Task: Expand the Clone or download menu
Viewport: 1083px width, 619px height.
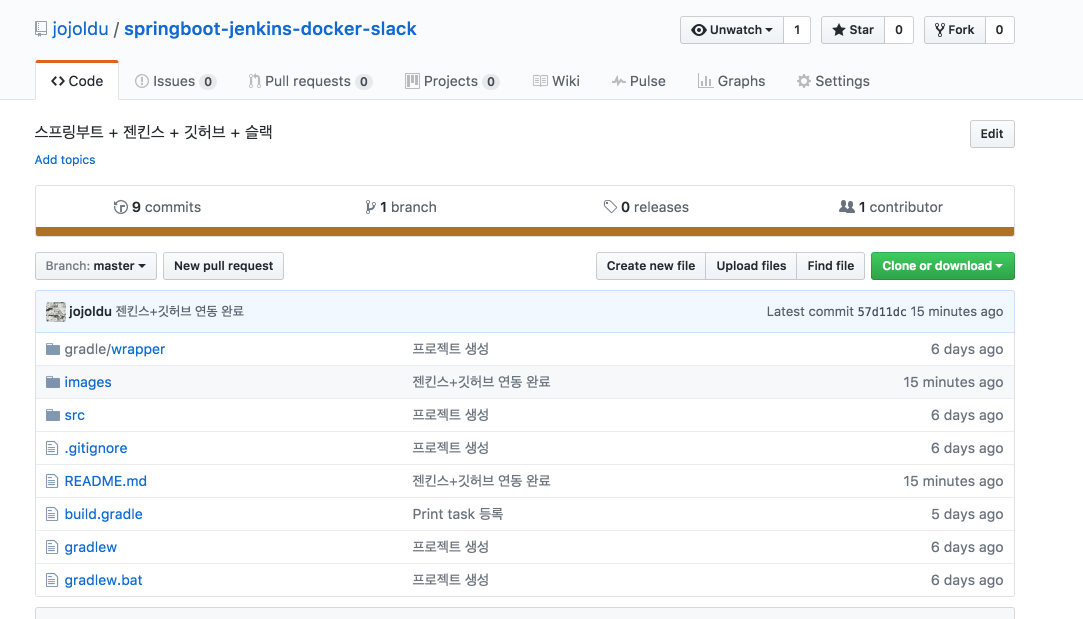Action: [943, 266]
